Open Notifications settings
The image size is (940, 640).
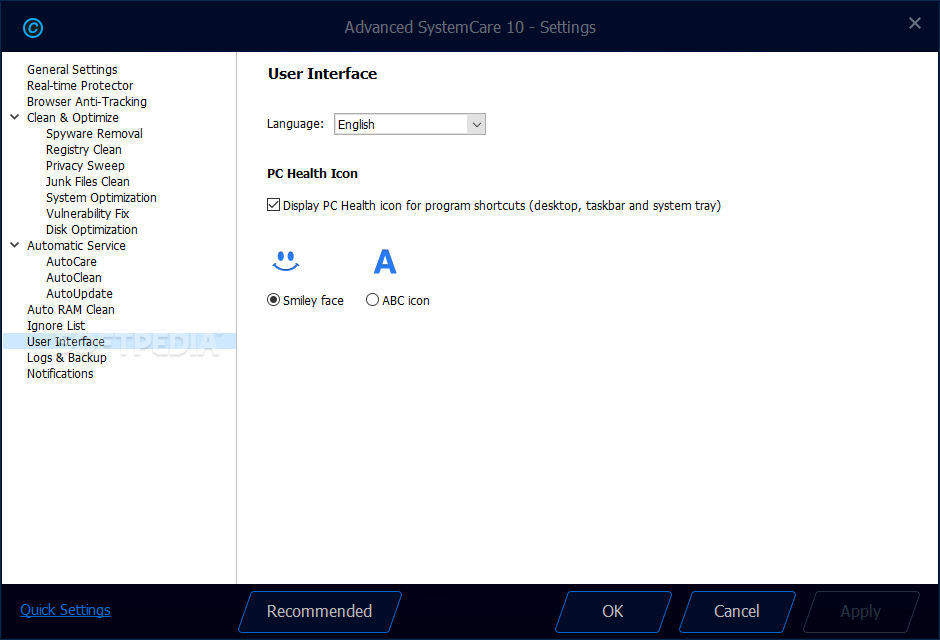pyautogui.click(x=60, y=374)
